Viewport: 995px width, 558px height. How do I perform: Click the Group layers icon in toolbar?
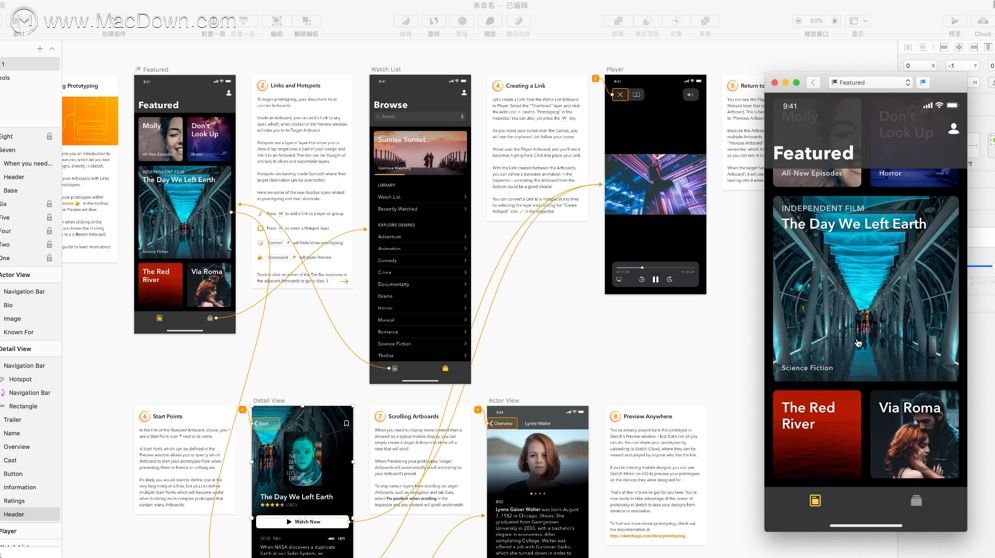[277, 21]
